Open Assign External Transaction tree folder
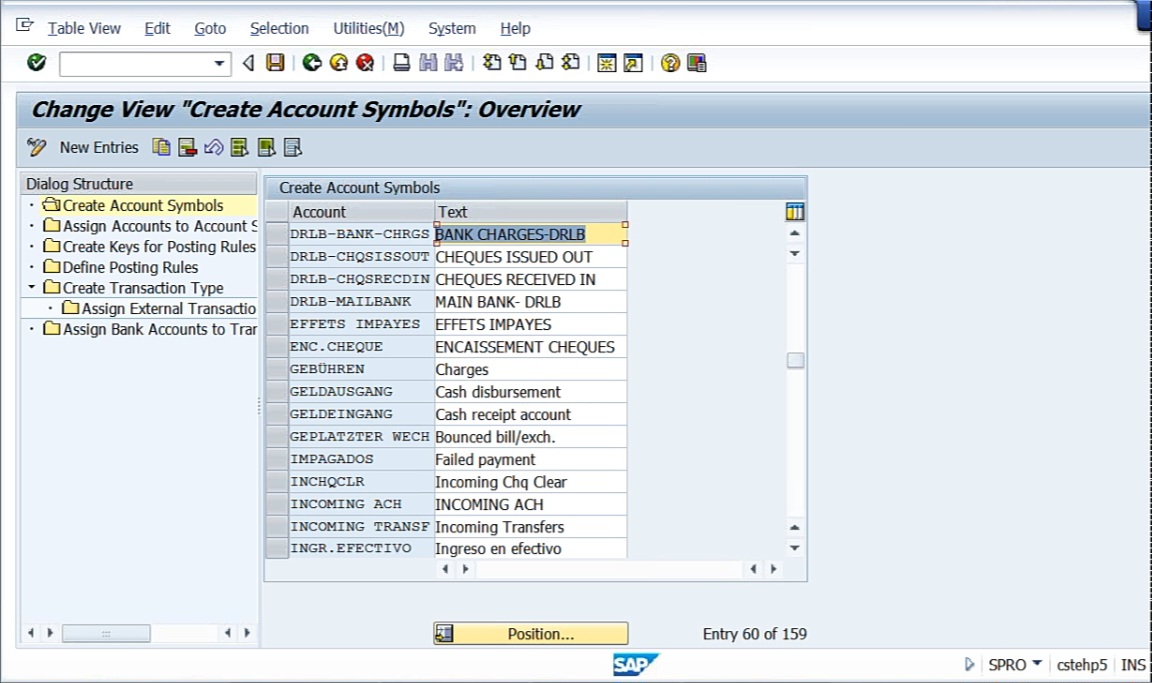This screenshot has height=683, width=1152. pos(159,308)
